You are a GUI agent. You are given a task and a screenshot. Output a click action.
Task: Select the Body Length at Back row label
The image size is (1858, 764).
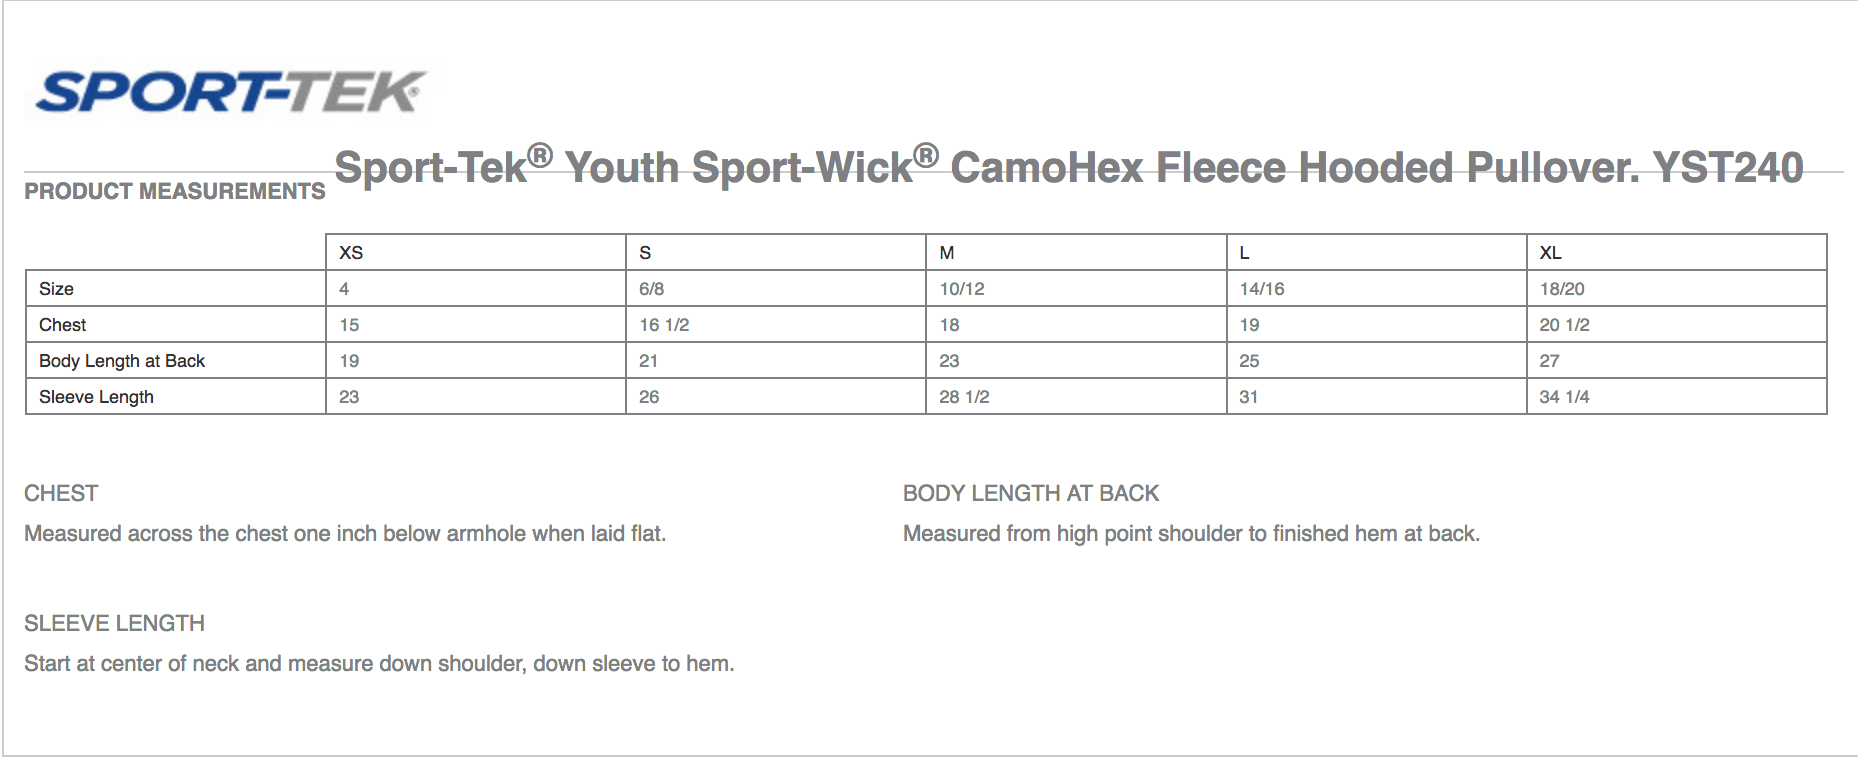click(122, 361)
